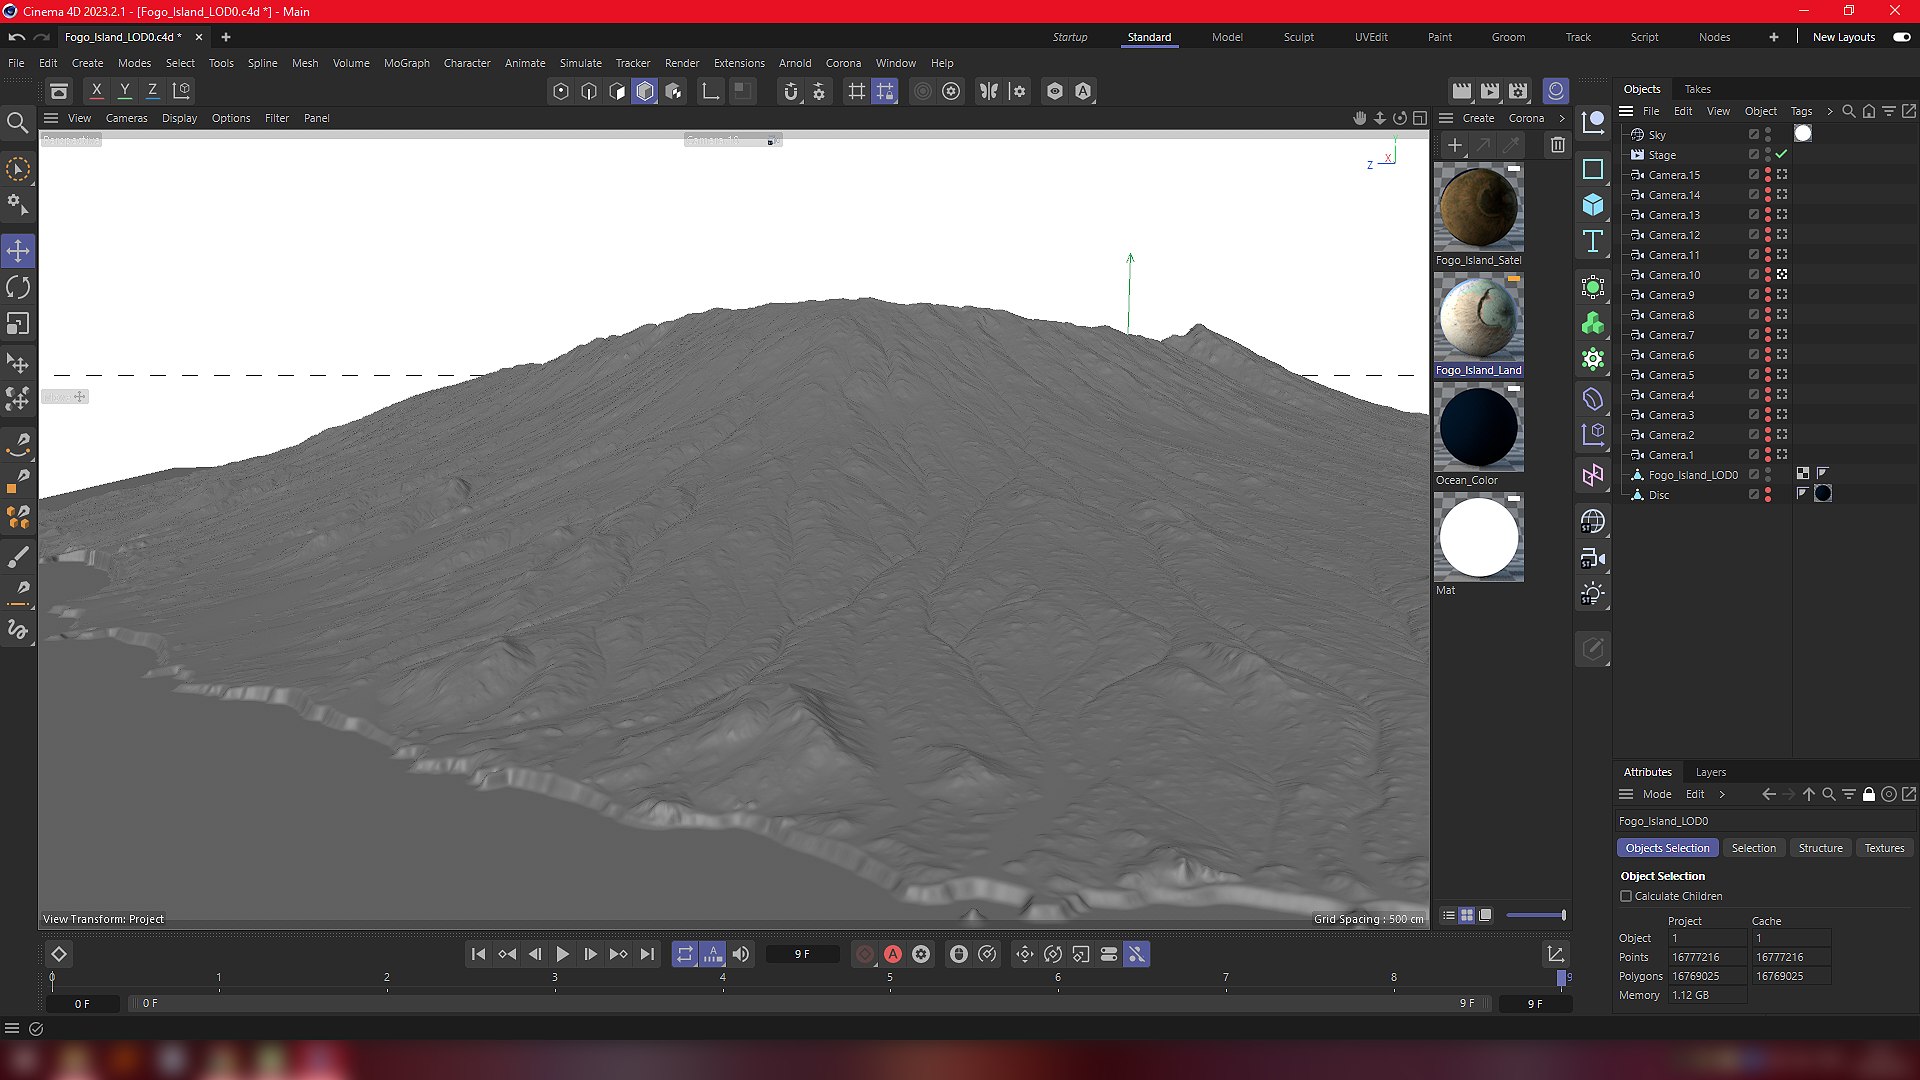The image size is (1920, 1080).
Task: Go to end of animation
Action: tap(647, 954)
